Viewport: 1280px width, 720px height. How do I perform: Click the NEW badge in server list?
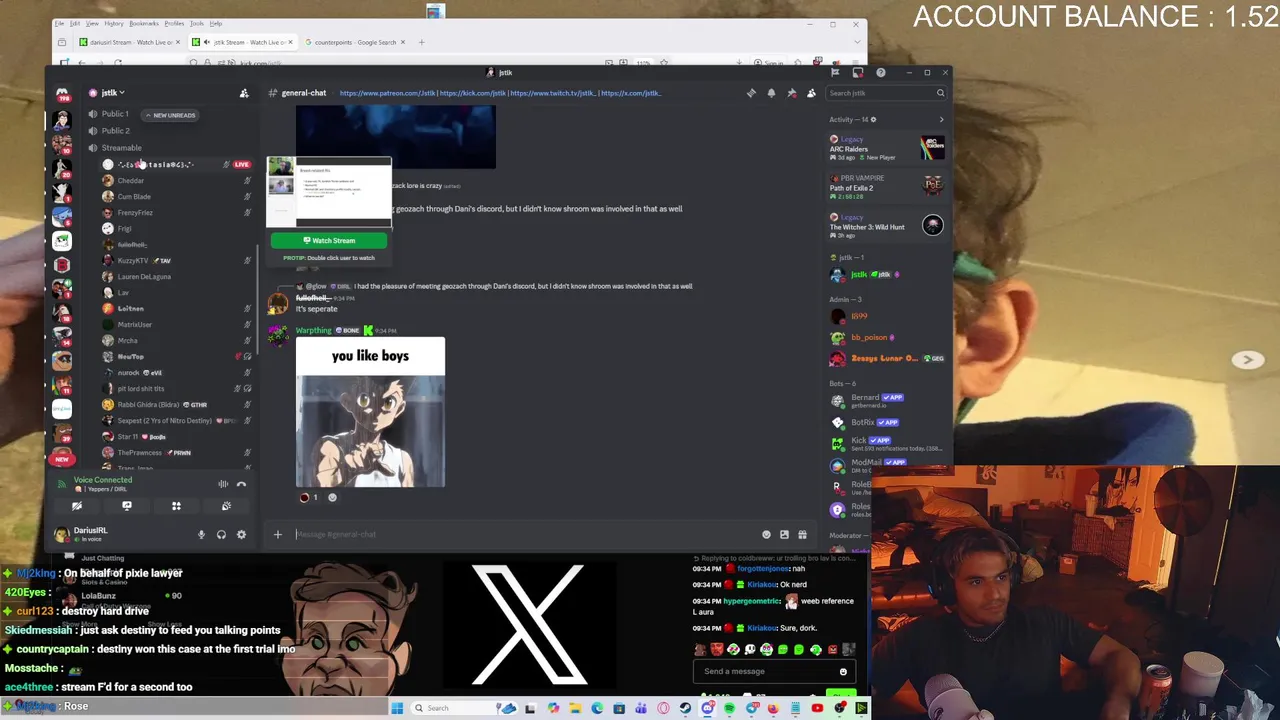(x=62, y=458)
